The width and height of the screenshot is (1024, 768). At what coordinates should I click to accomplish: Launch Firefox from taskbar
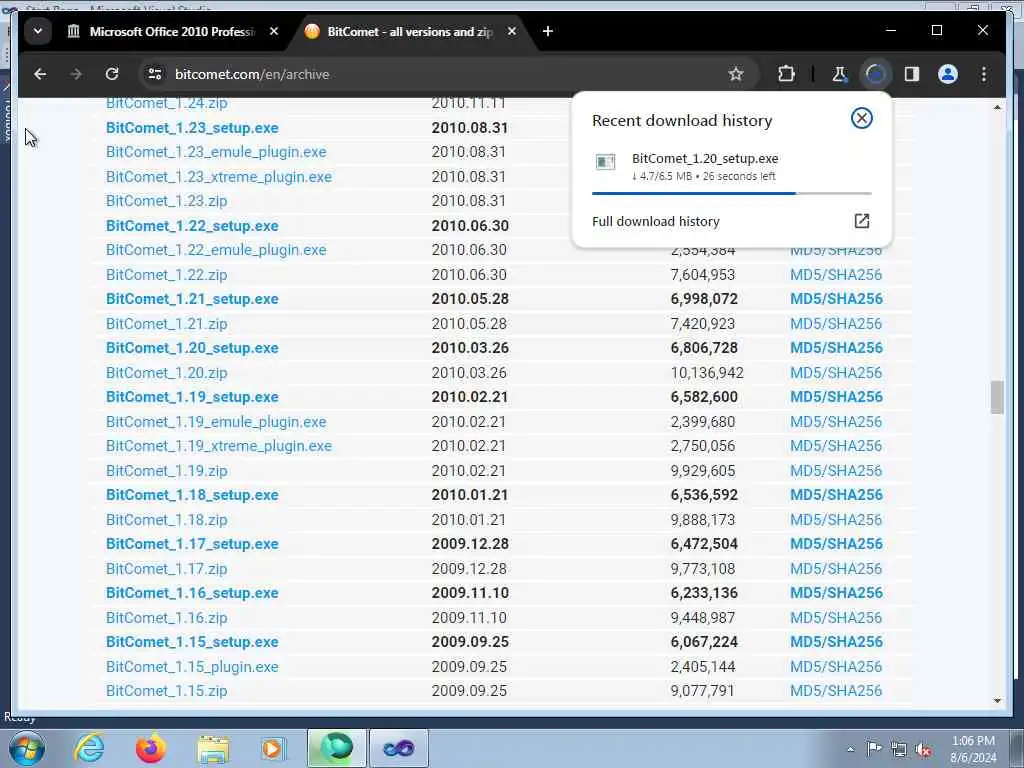click(150, 748)
